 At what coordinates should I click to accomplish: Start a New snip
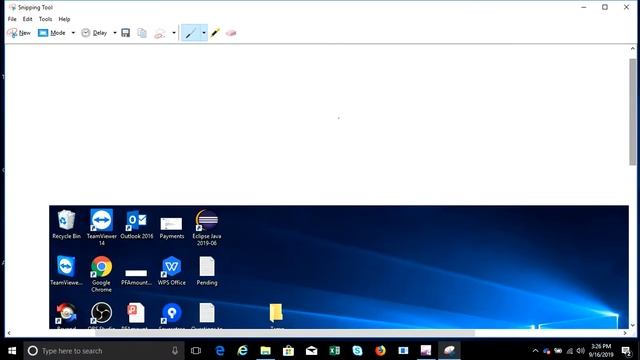pos(19,33)
